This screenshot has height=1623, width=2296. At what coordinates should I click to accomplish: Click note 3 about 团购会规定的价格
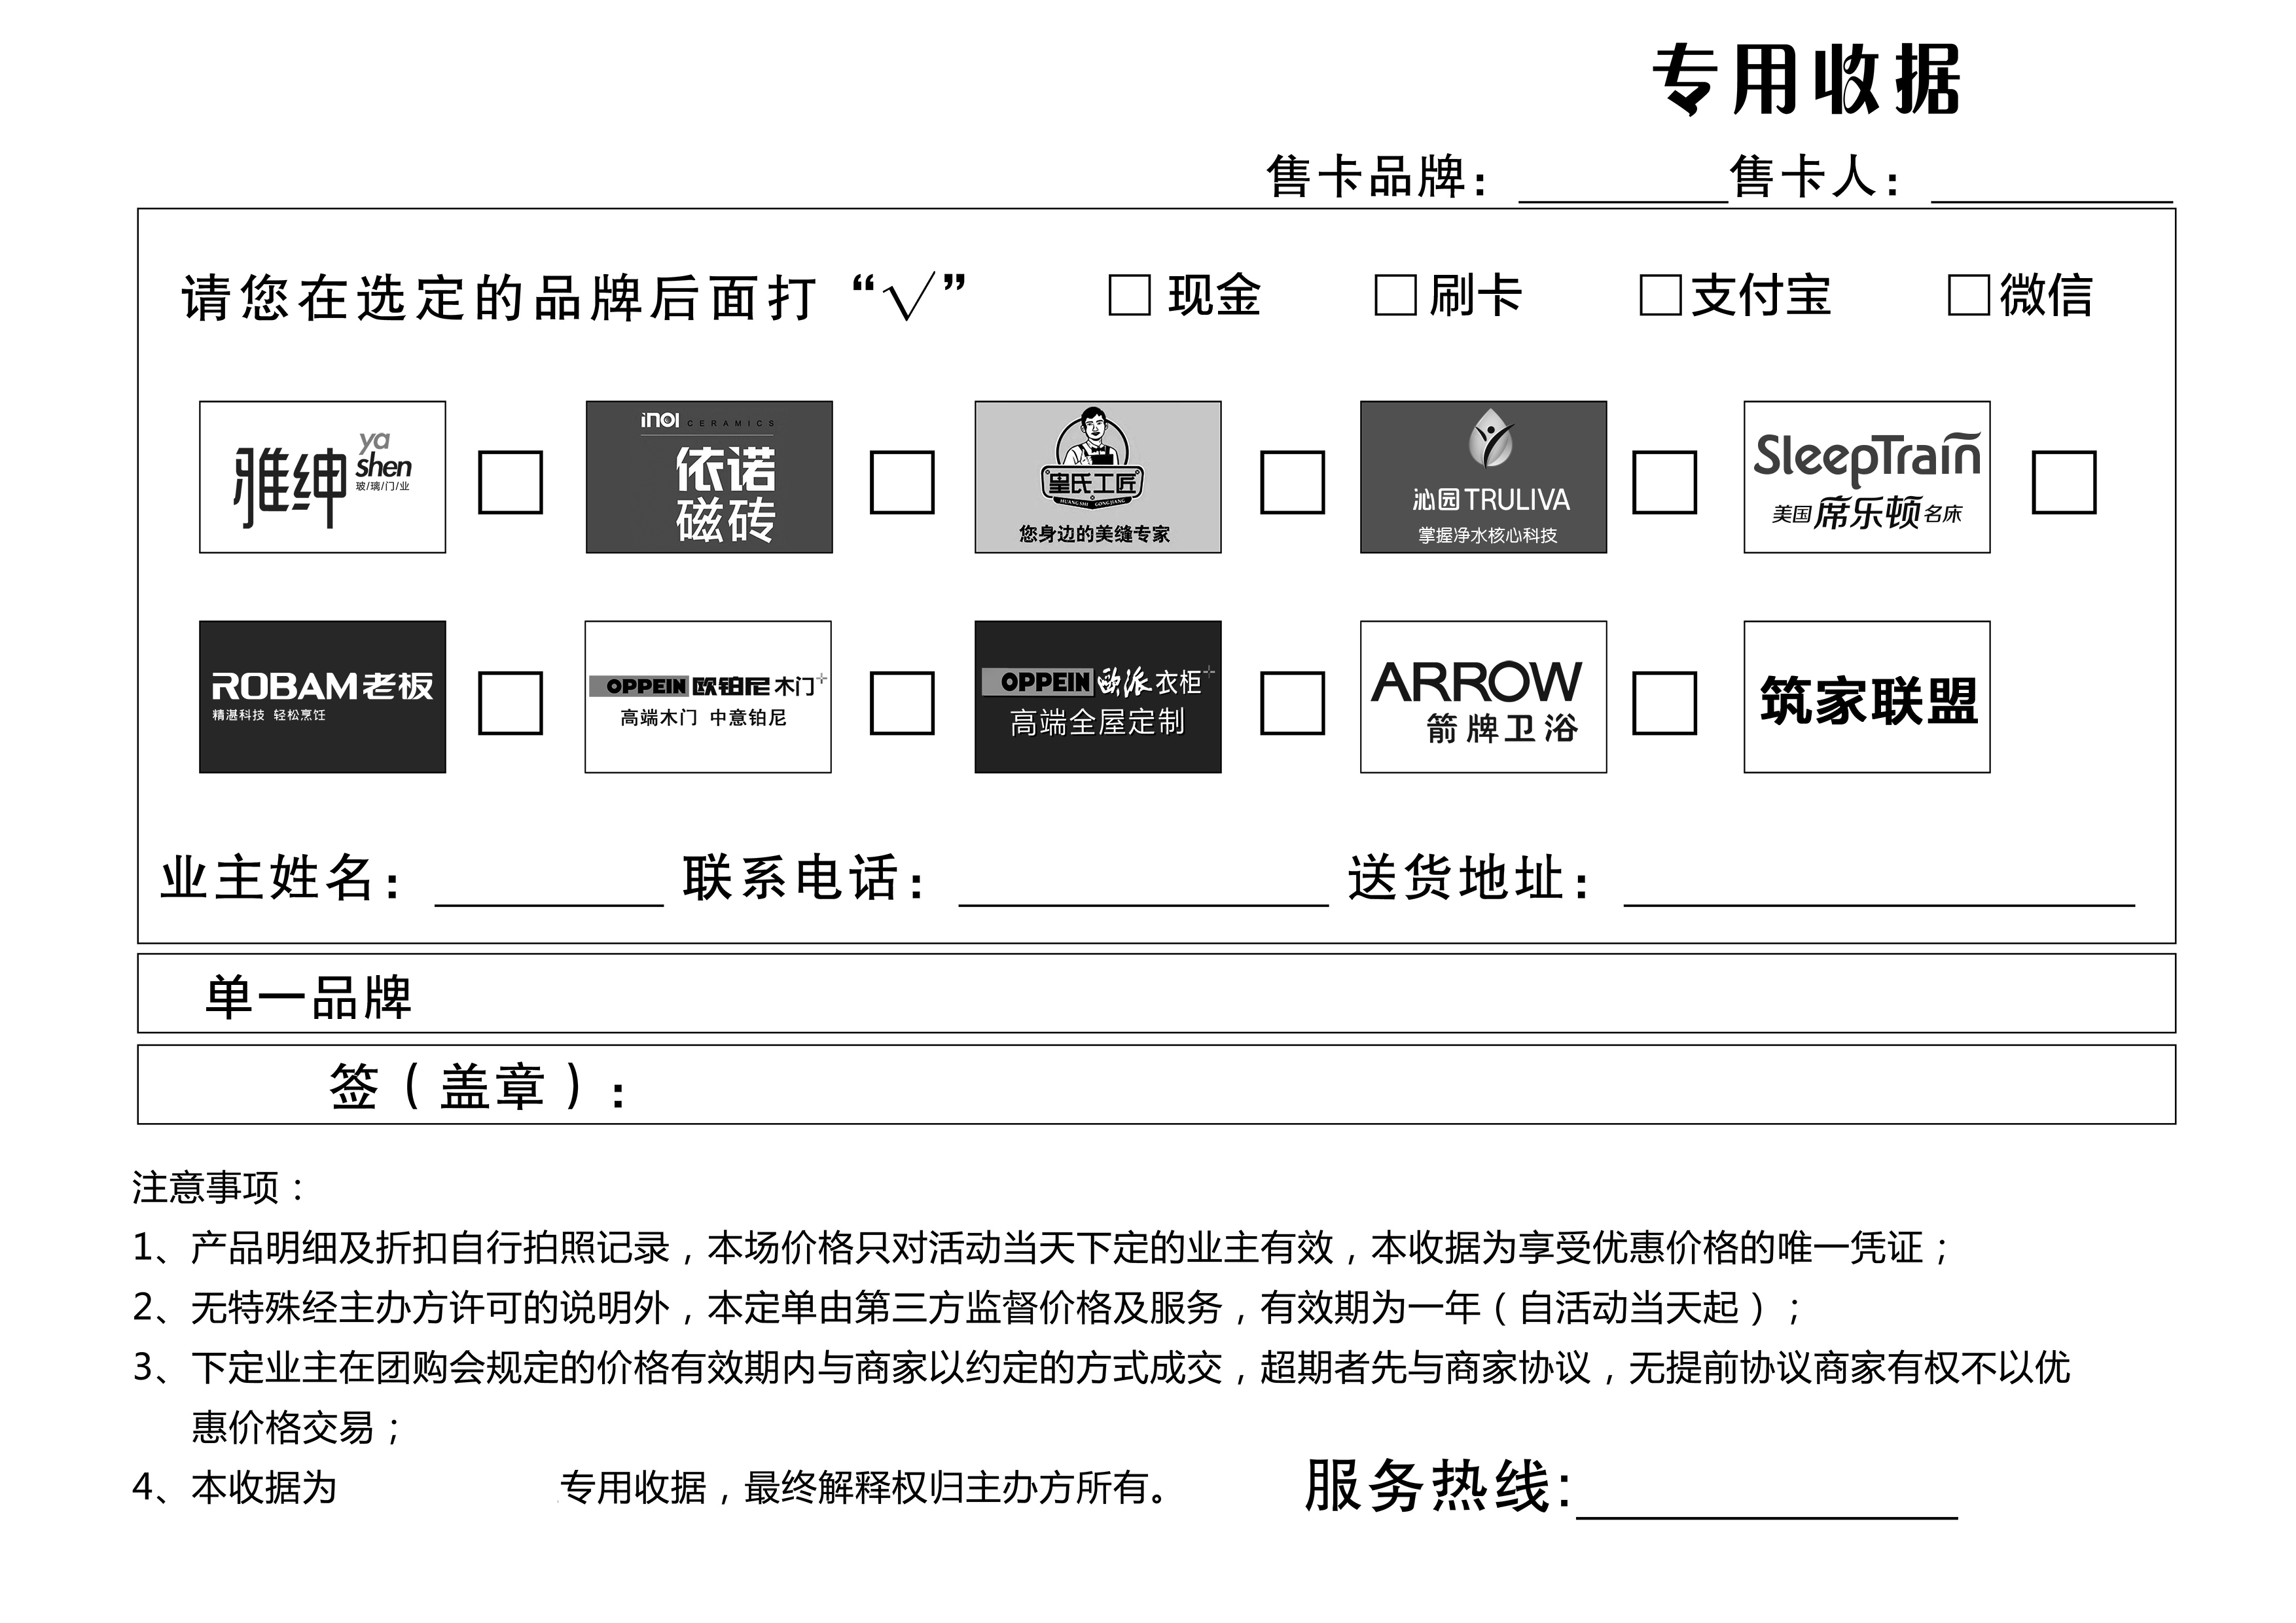click(1102, 1397)
